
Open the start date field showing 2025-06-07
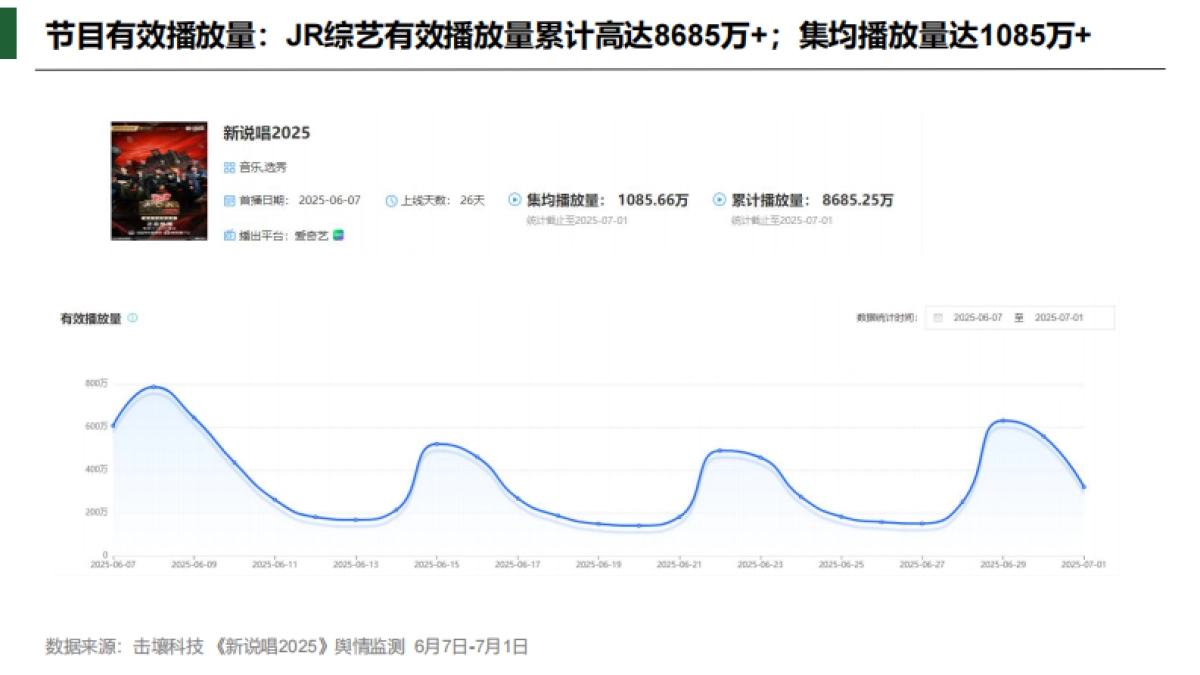click(x=979, y=317)
